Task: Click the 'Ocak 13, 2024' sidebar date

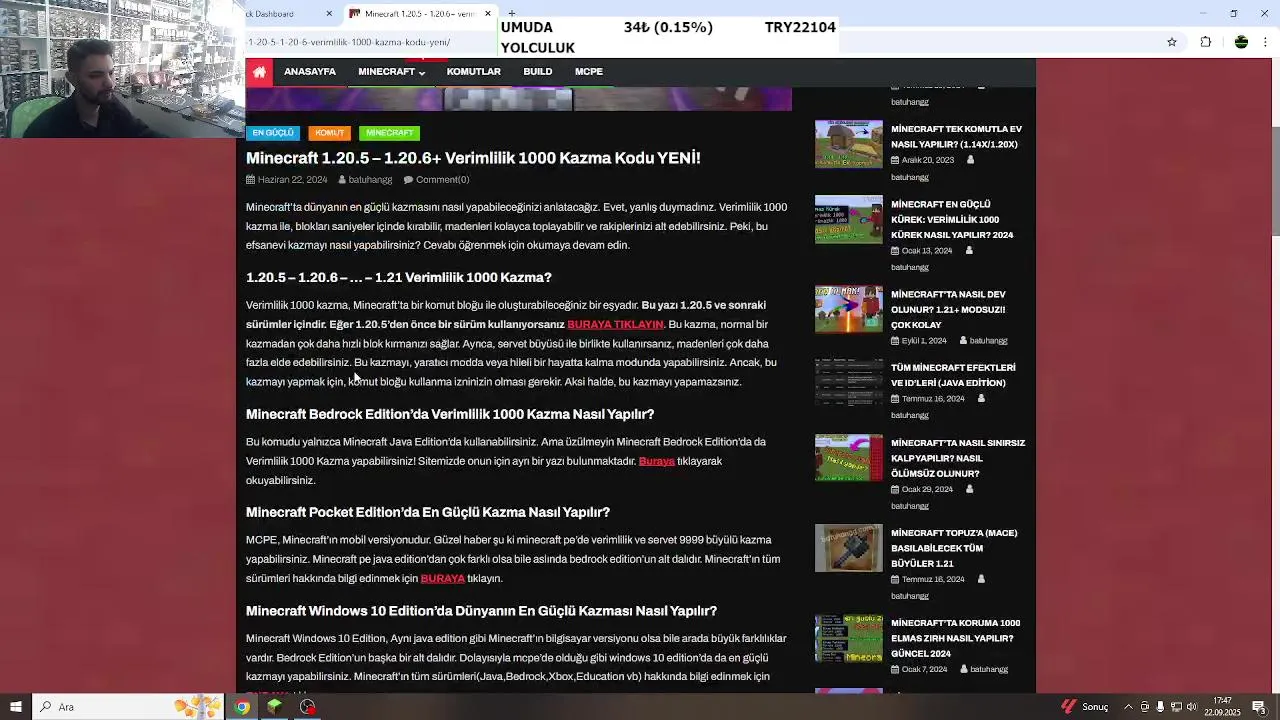Action: [x=927, y=251]
